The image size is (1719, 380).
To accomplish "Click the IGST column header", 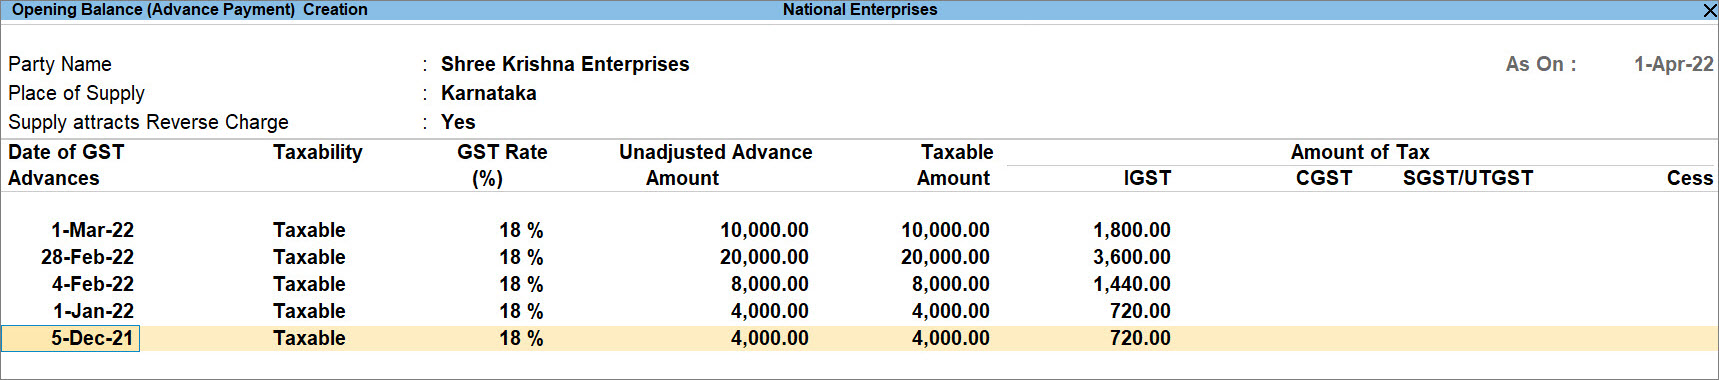I will point(1147,178).
